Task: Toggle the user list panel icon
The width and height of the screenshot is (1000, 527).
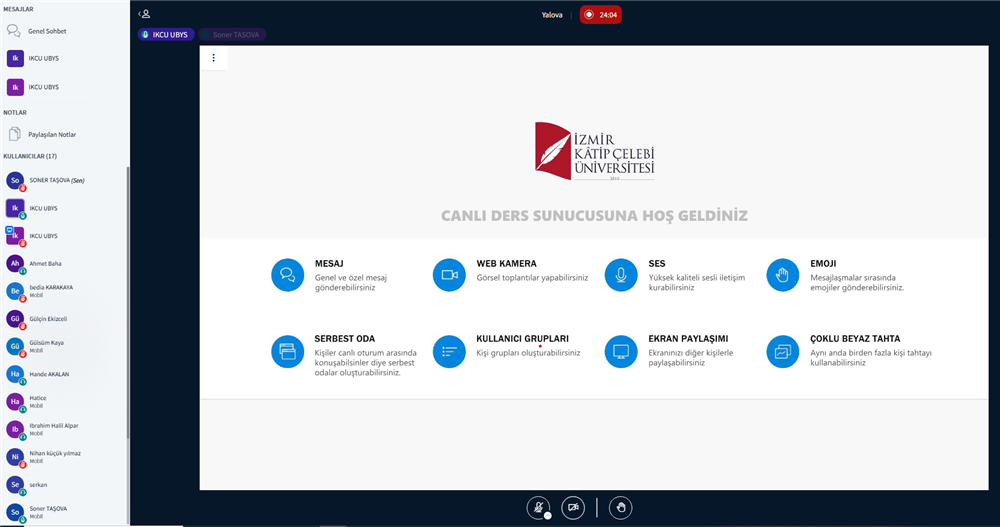Action: click(x=144, y=14)
